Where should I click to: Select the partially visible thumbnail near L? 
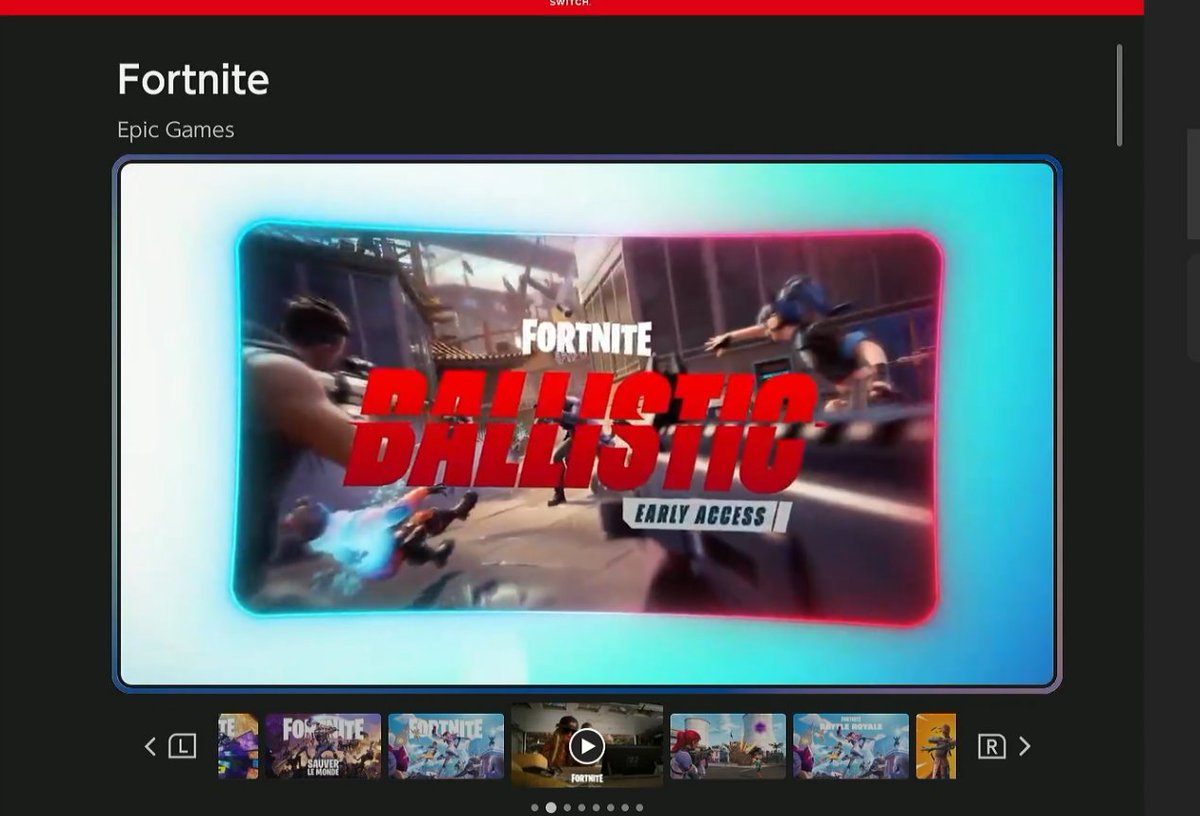(x=238, y=746)
